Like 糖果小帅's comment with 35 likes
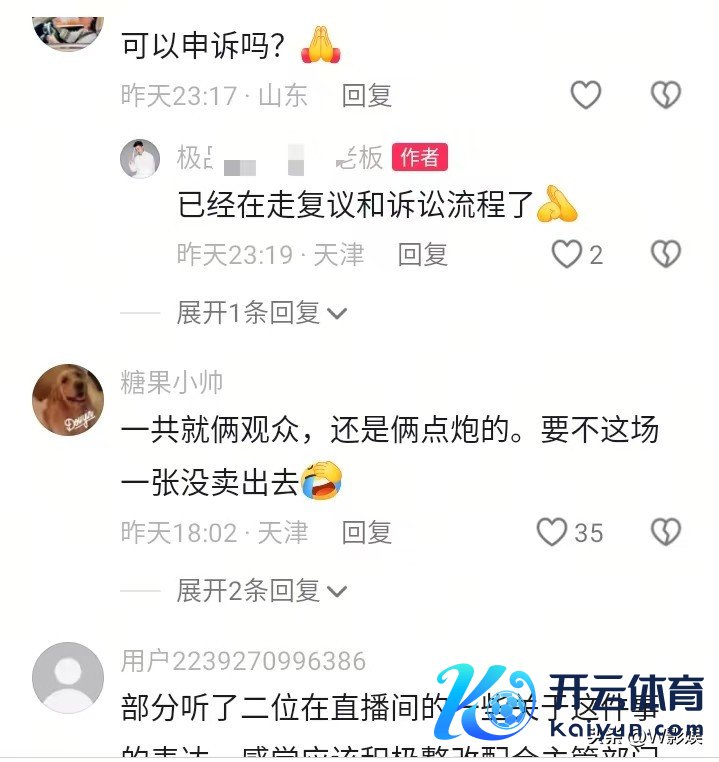 click(552, 532)
